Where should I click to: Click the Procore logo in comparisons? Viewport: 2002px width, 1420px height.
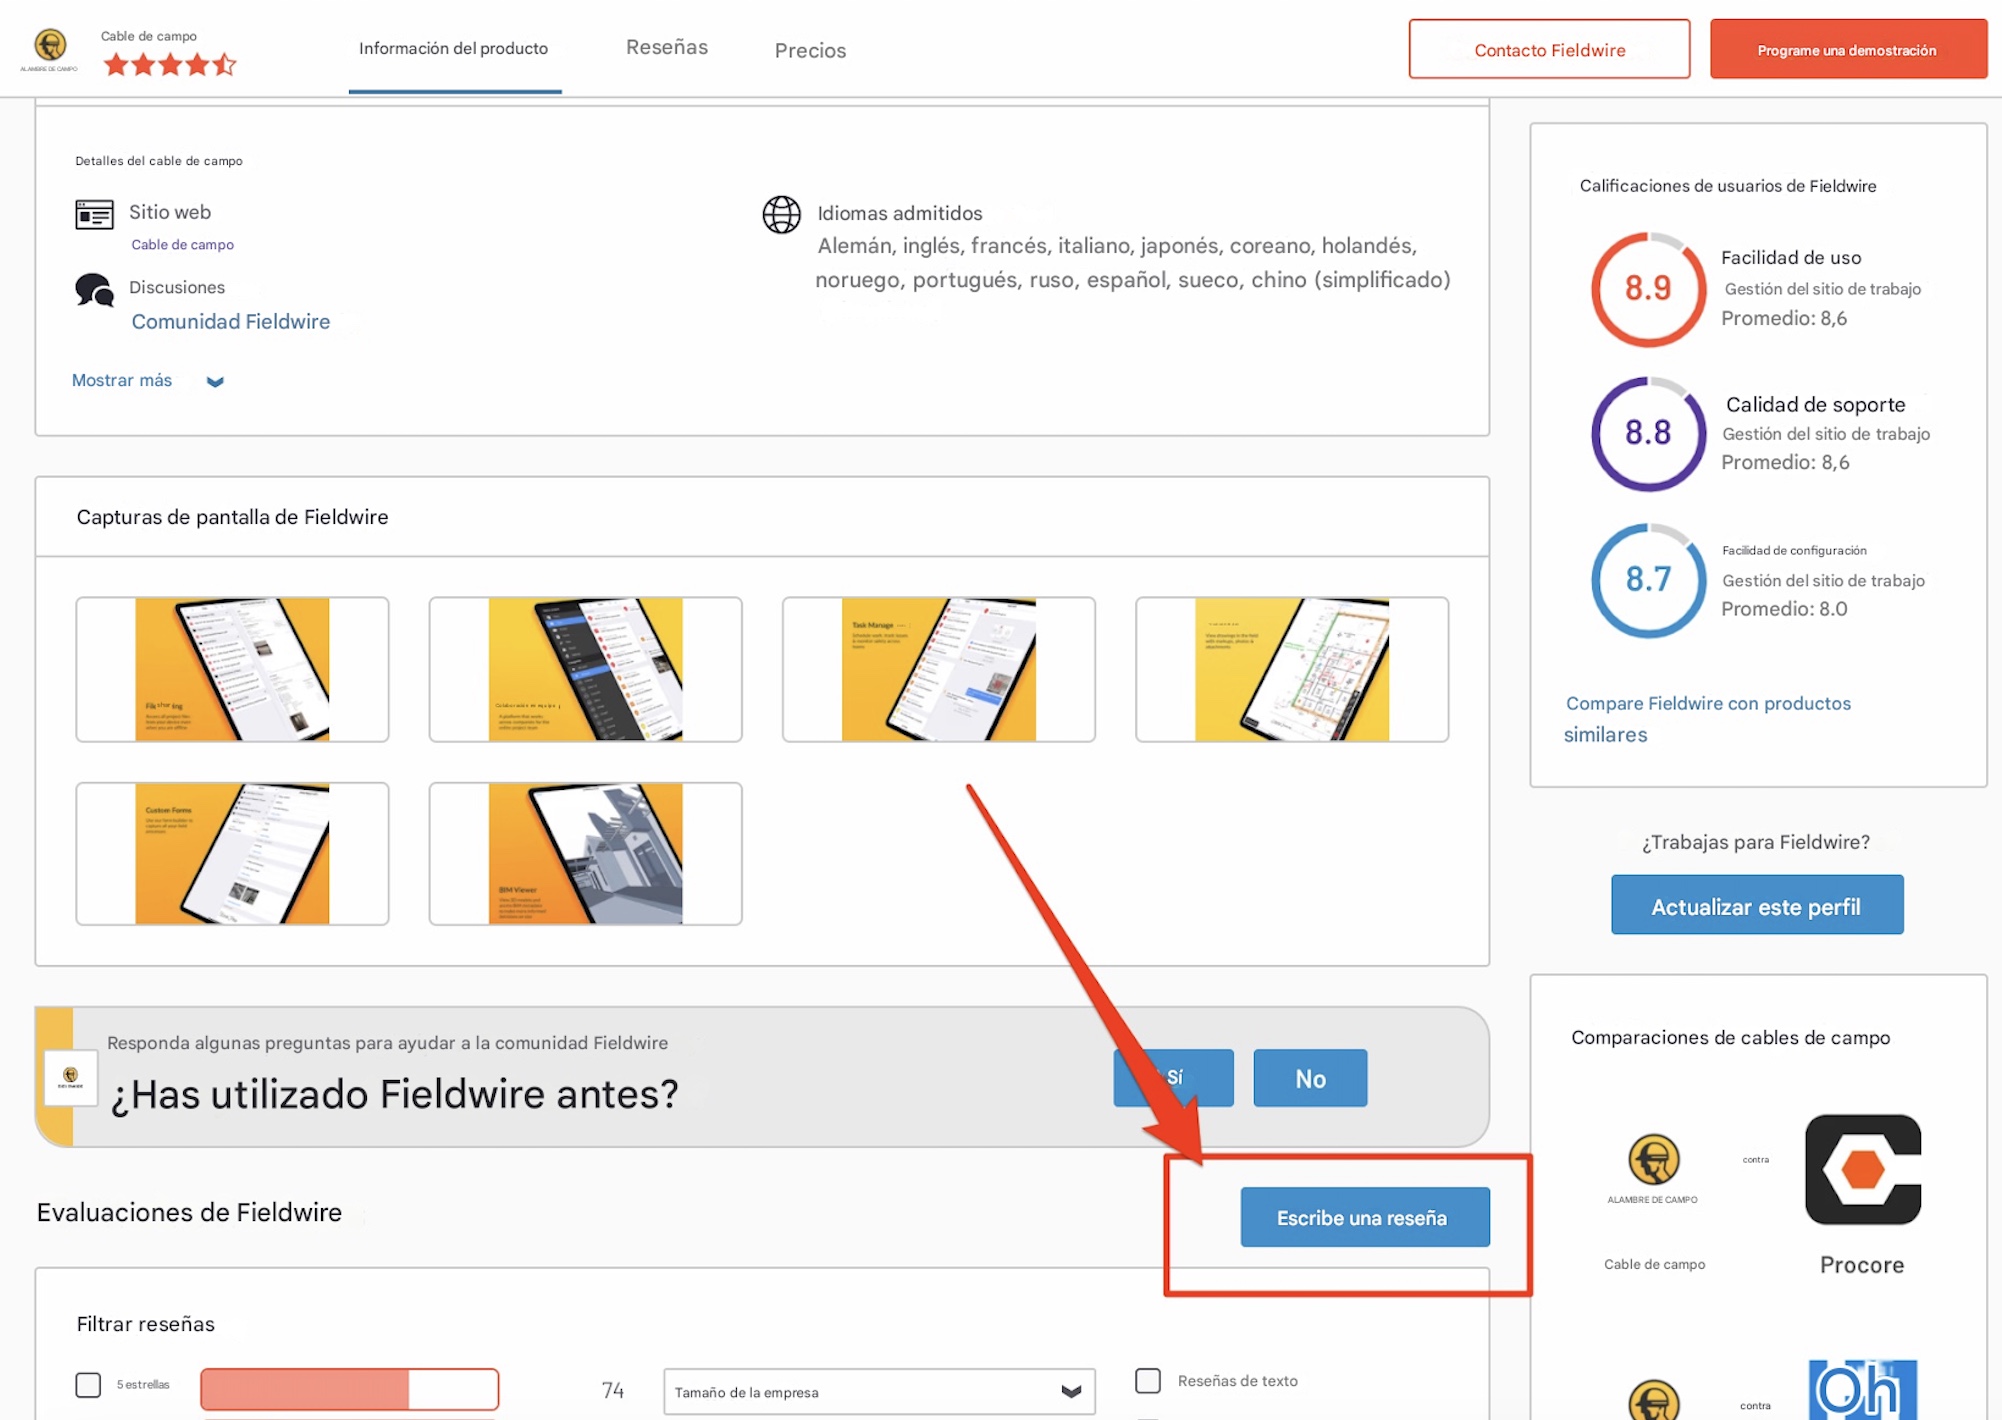(1862, 1169)
